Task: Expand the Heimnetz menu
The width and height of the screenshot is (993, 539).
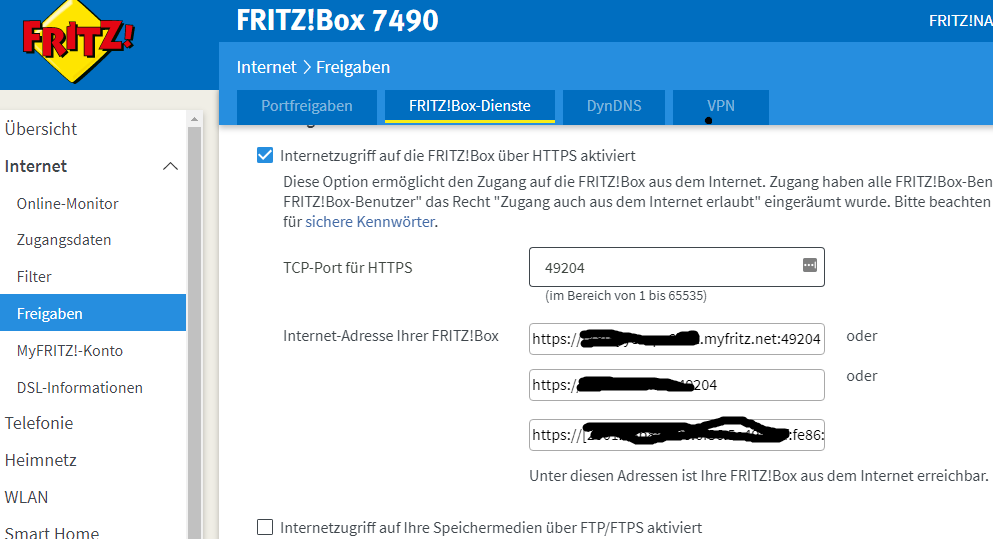Action: pos(41,460)
